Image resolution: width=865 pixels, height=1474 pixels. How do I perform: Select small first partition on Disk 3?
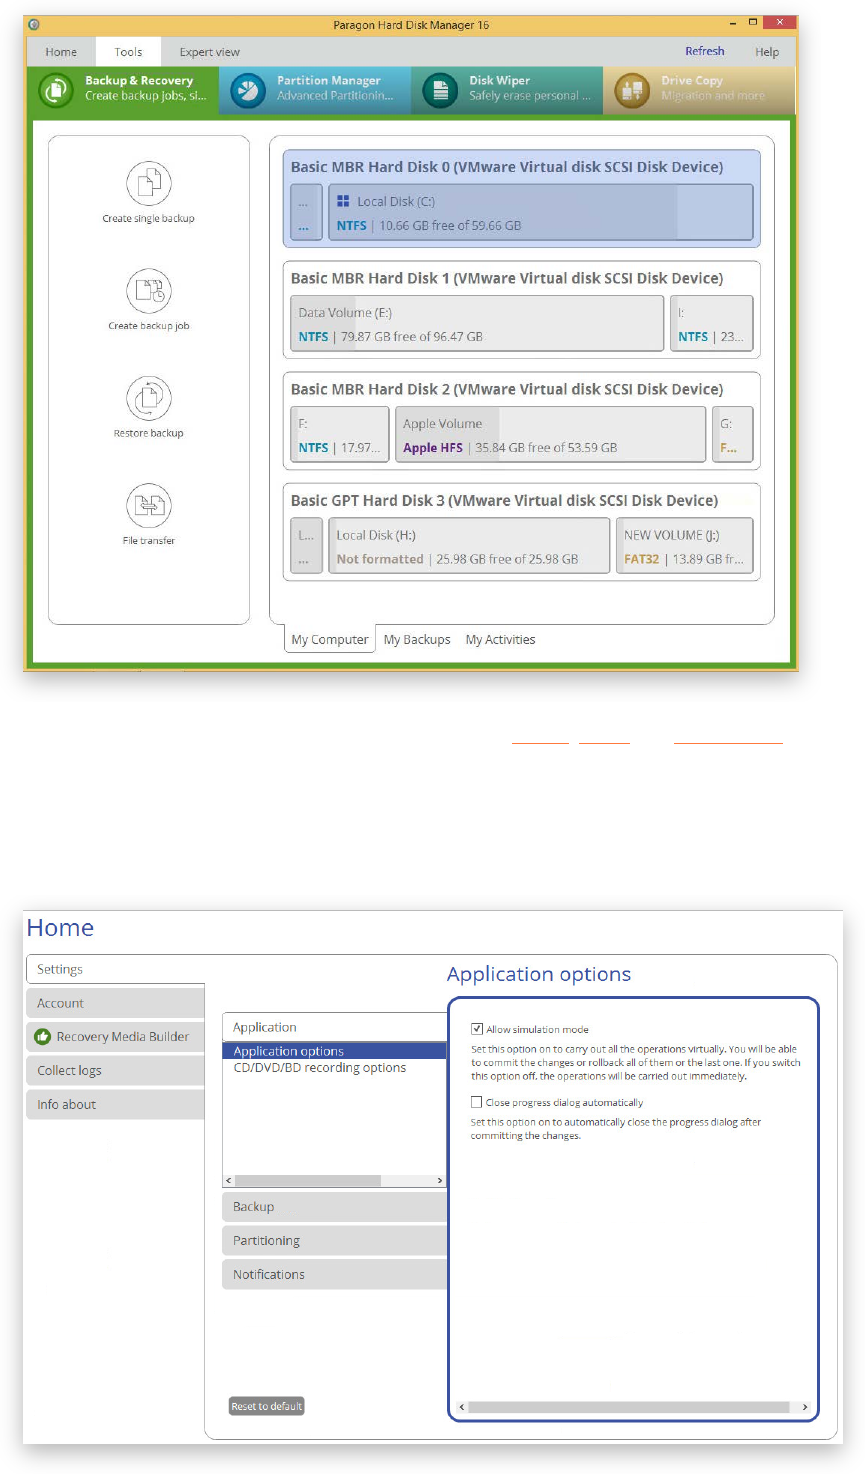[x=306, y=546]
